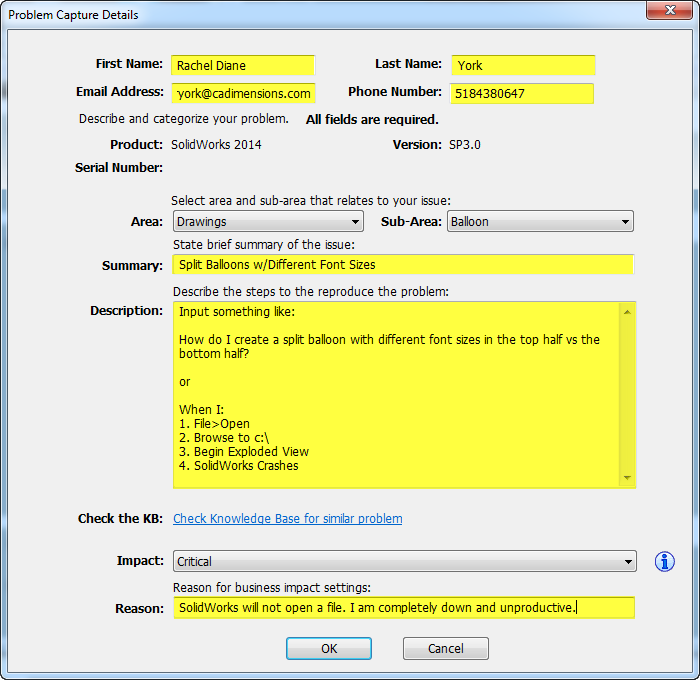
Task: Click the OK button
Action: tap(329, 648)
